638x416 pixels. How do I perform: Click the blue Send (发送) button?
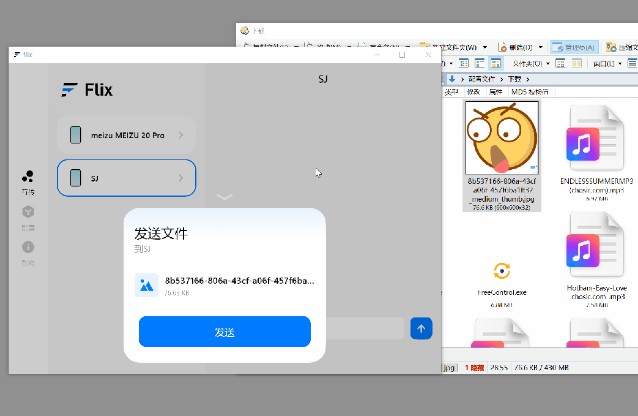(x=225, y=332)
